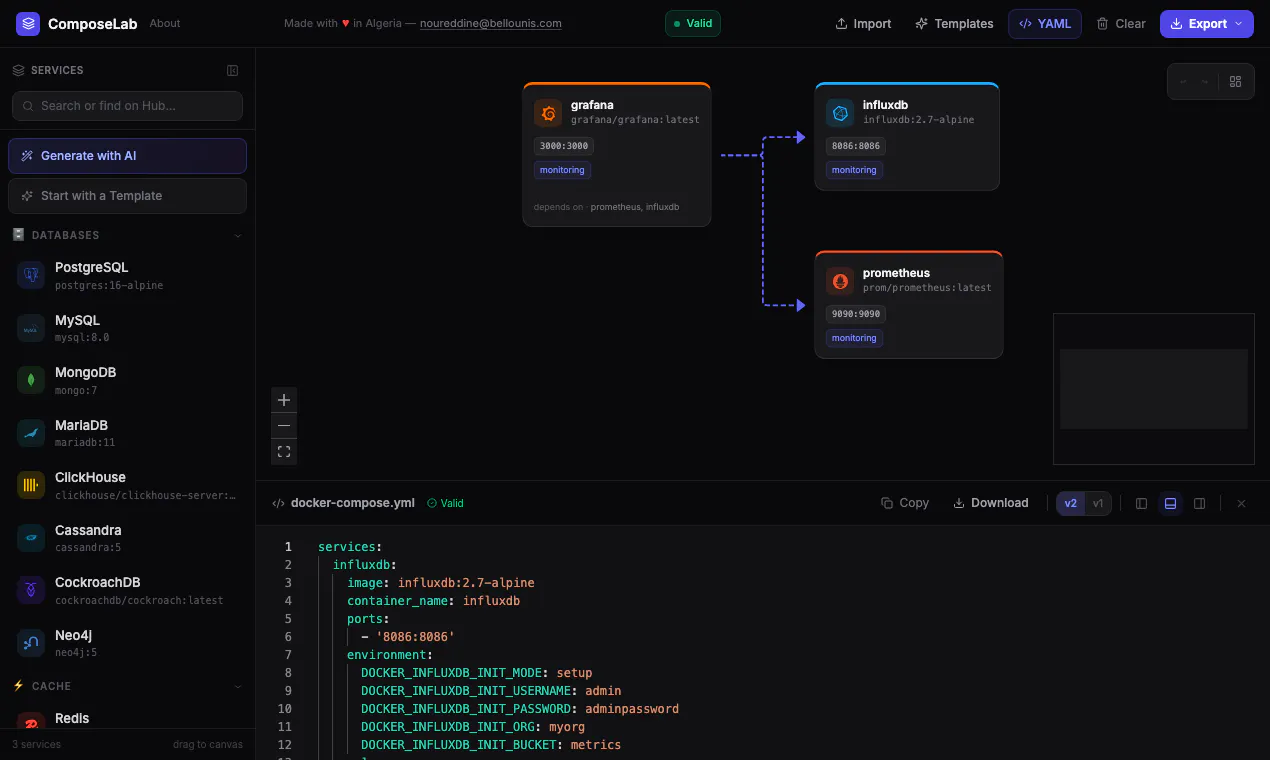Click the redo arrow in canvas toolbar
Viewport: 1270px width, 760px height.
(1204, 82)
